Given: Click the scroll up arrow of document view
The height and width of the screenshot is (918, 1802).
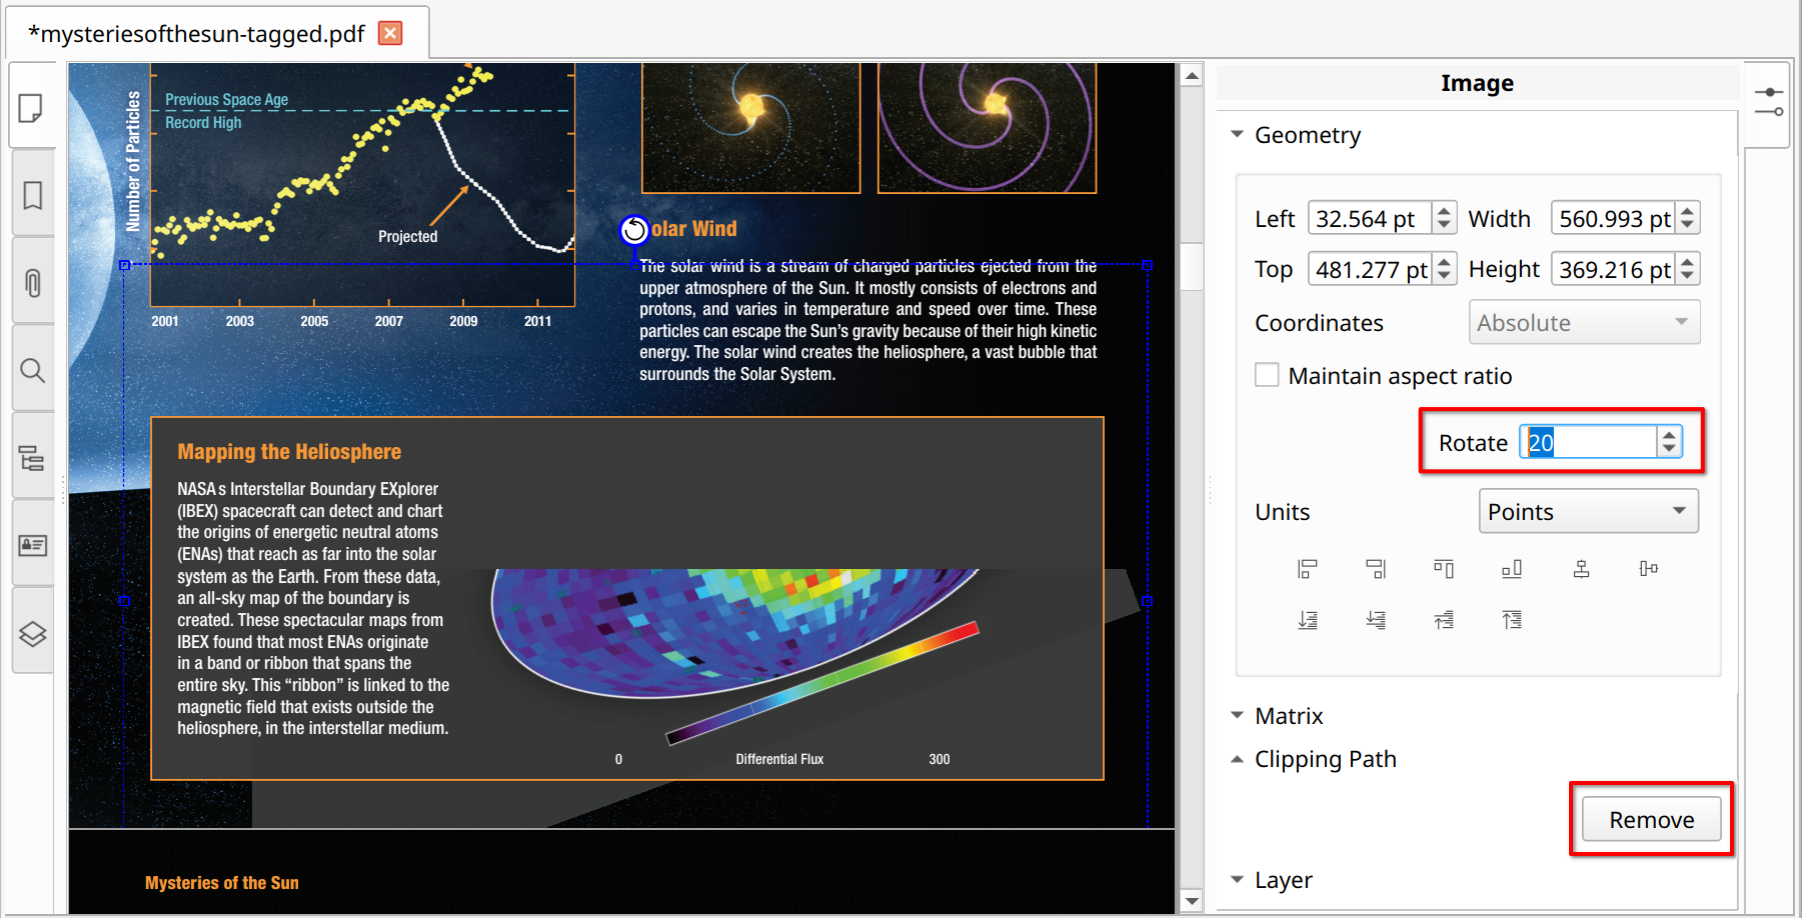Looking at the screenshot, I should pyautogui.click(x=1191, y=75).
